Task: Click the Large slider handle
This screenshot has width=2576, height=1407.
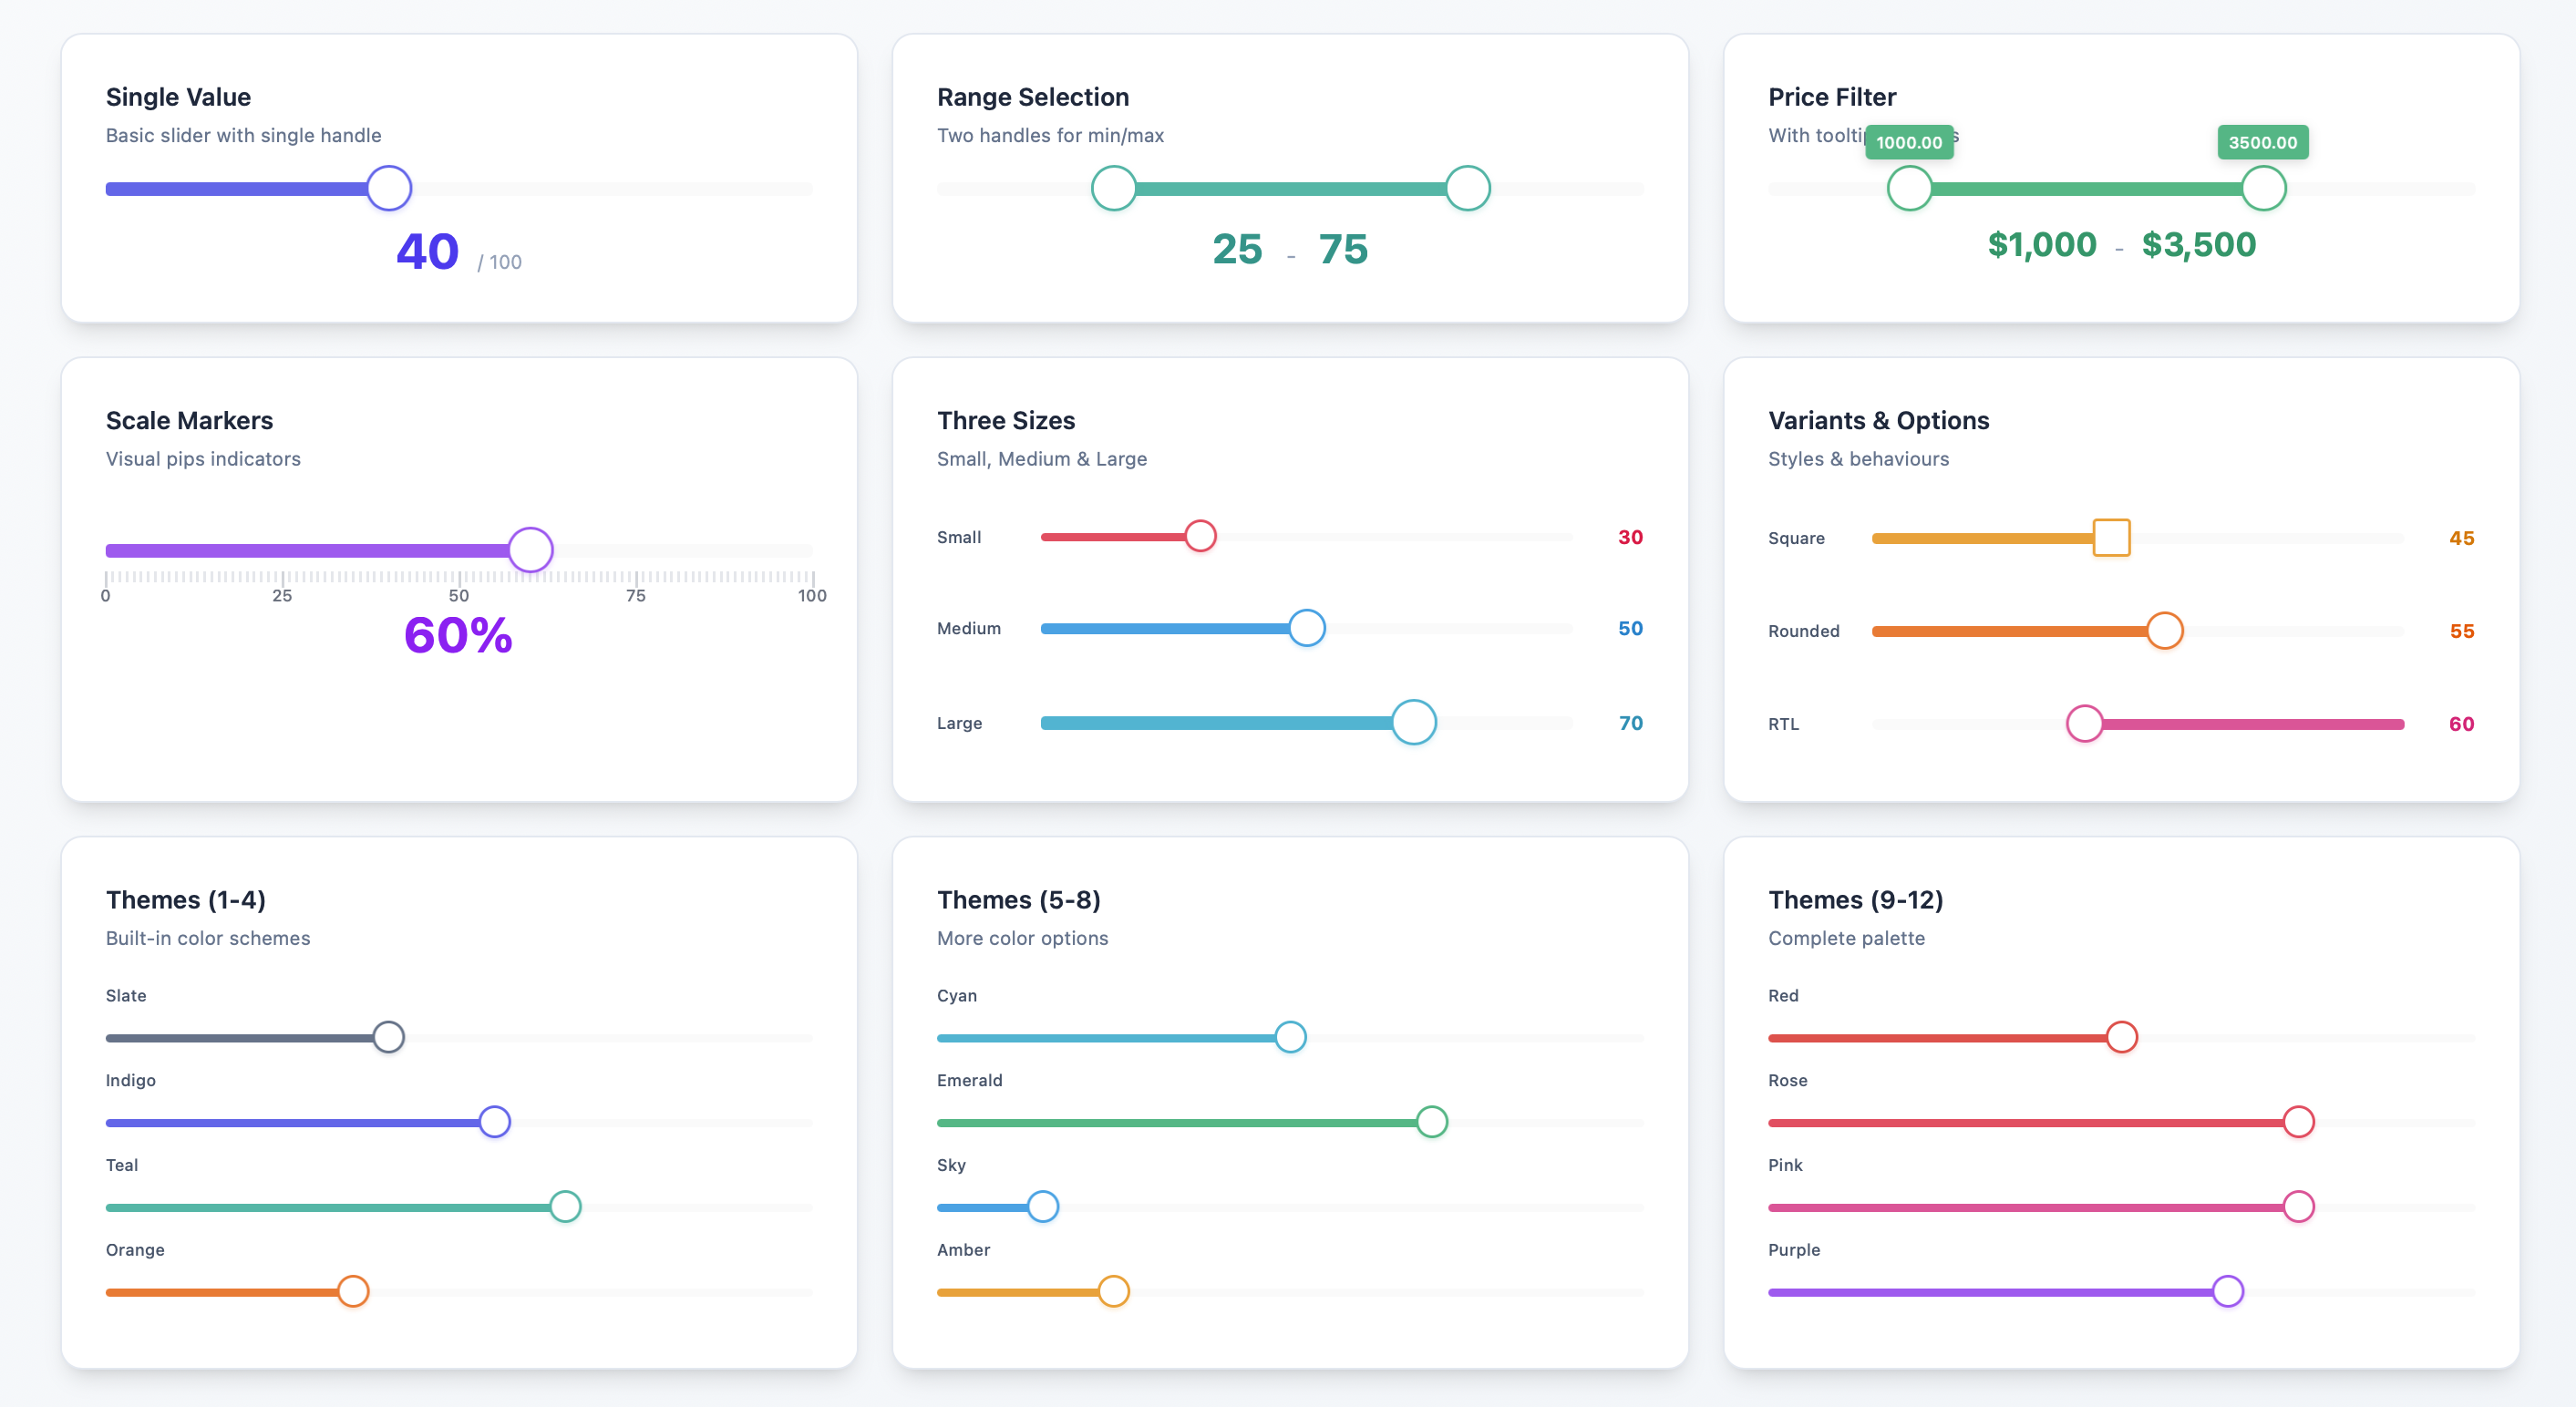Action: point(1413,722)
